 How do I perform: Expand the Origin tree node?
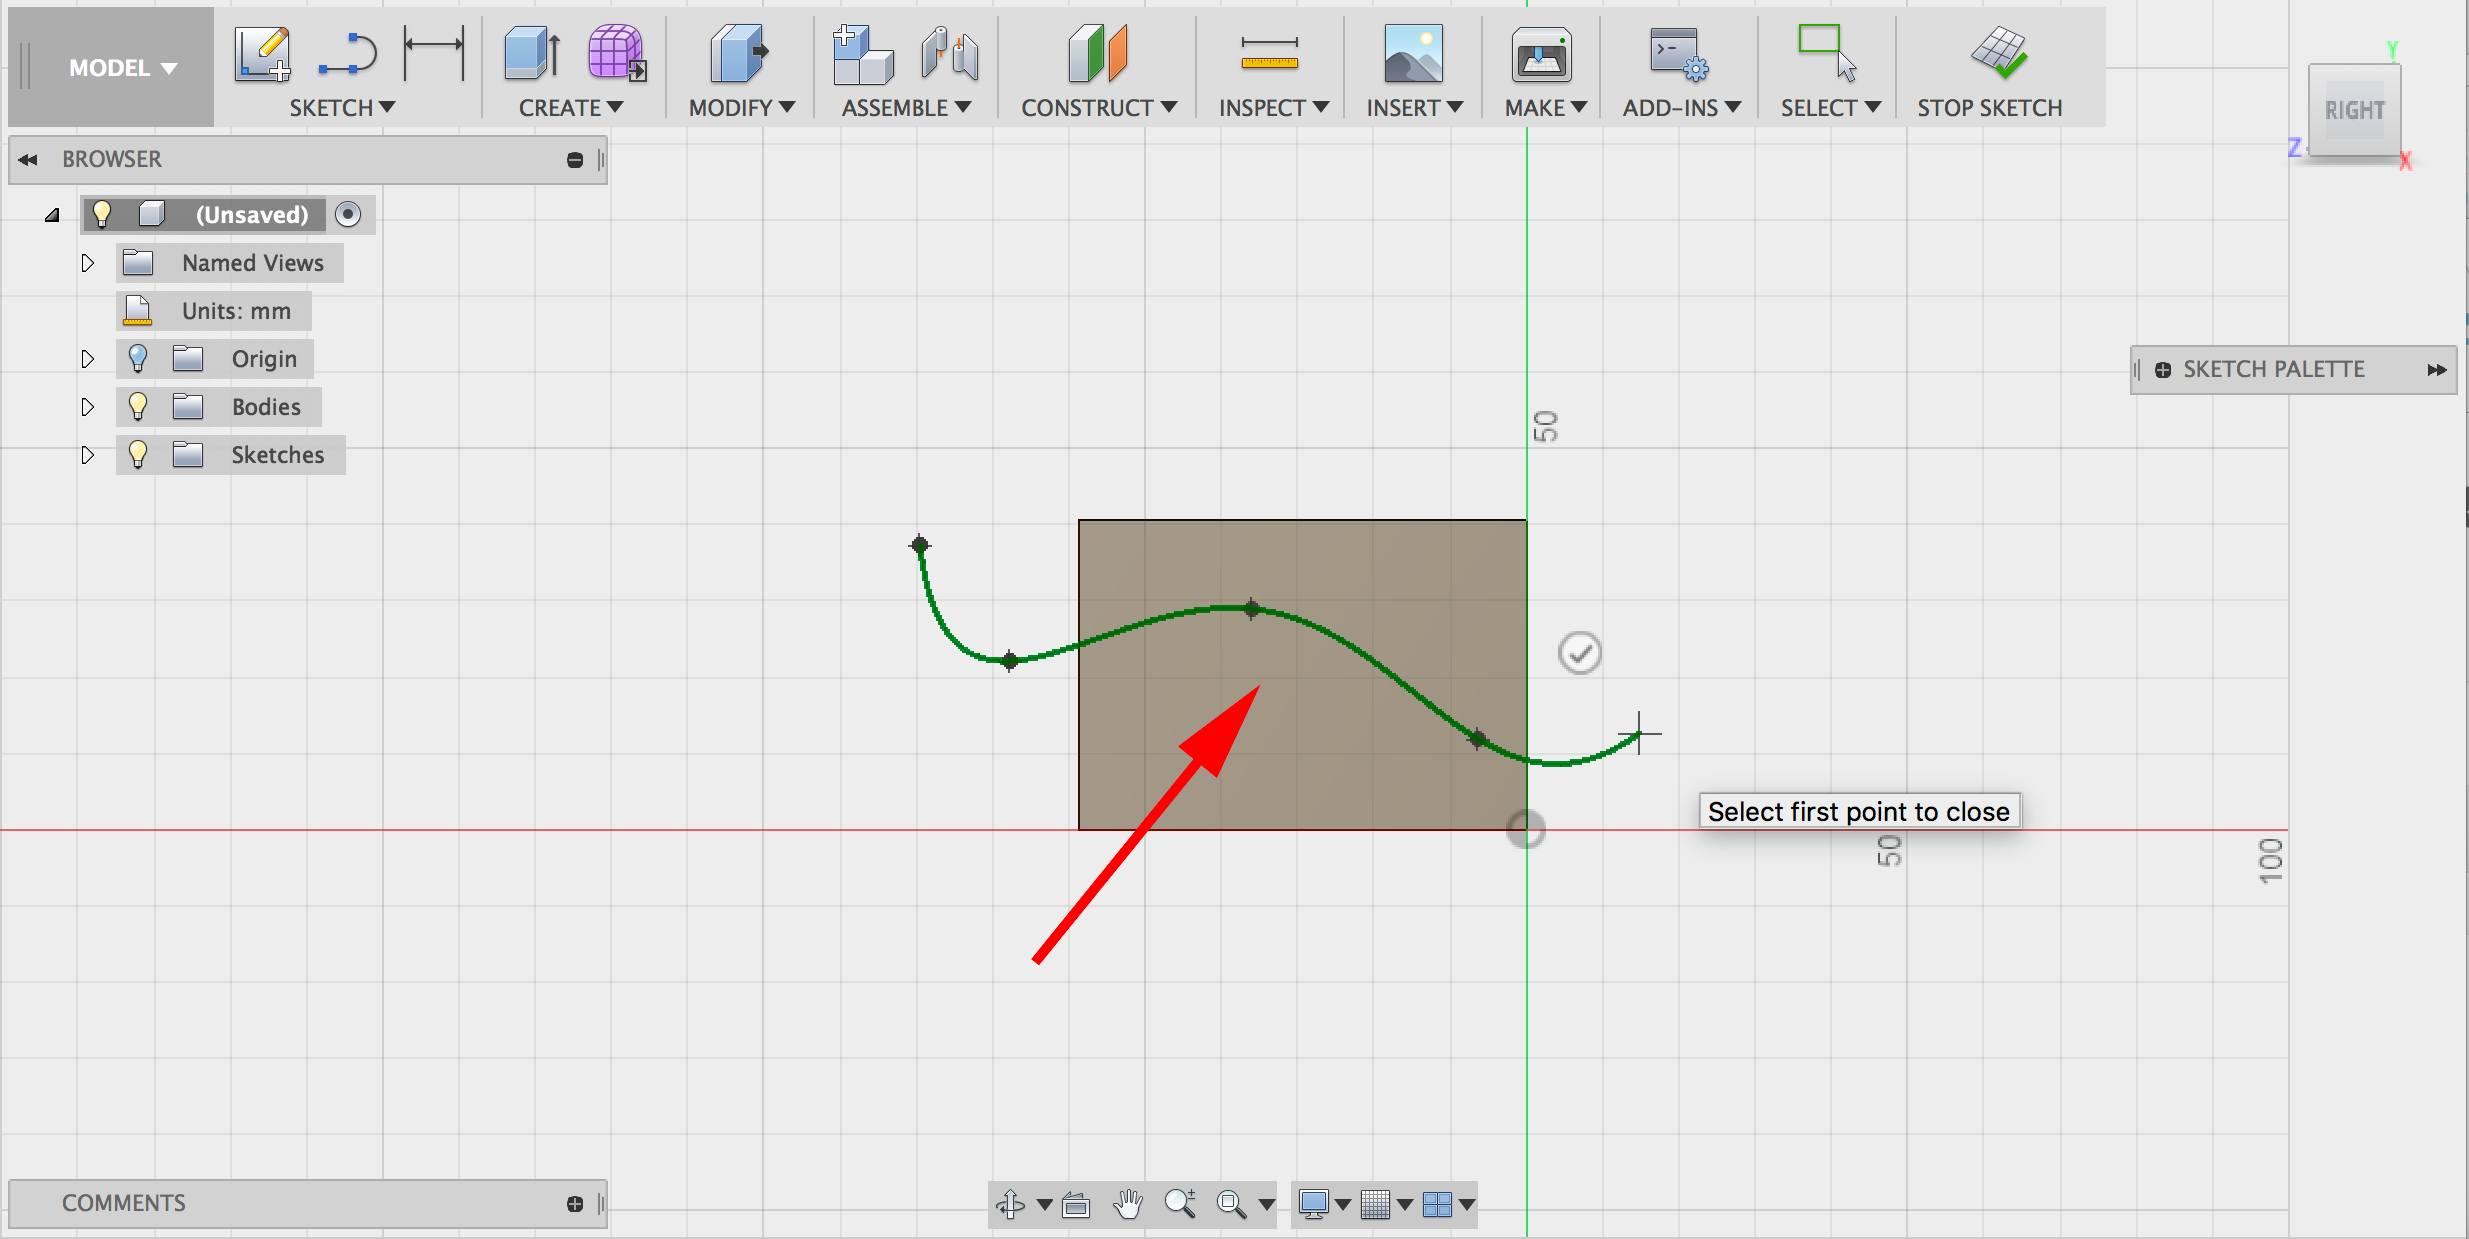tap(87, 359)
